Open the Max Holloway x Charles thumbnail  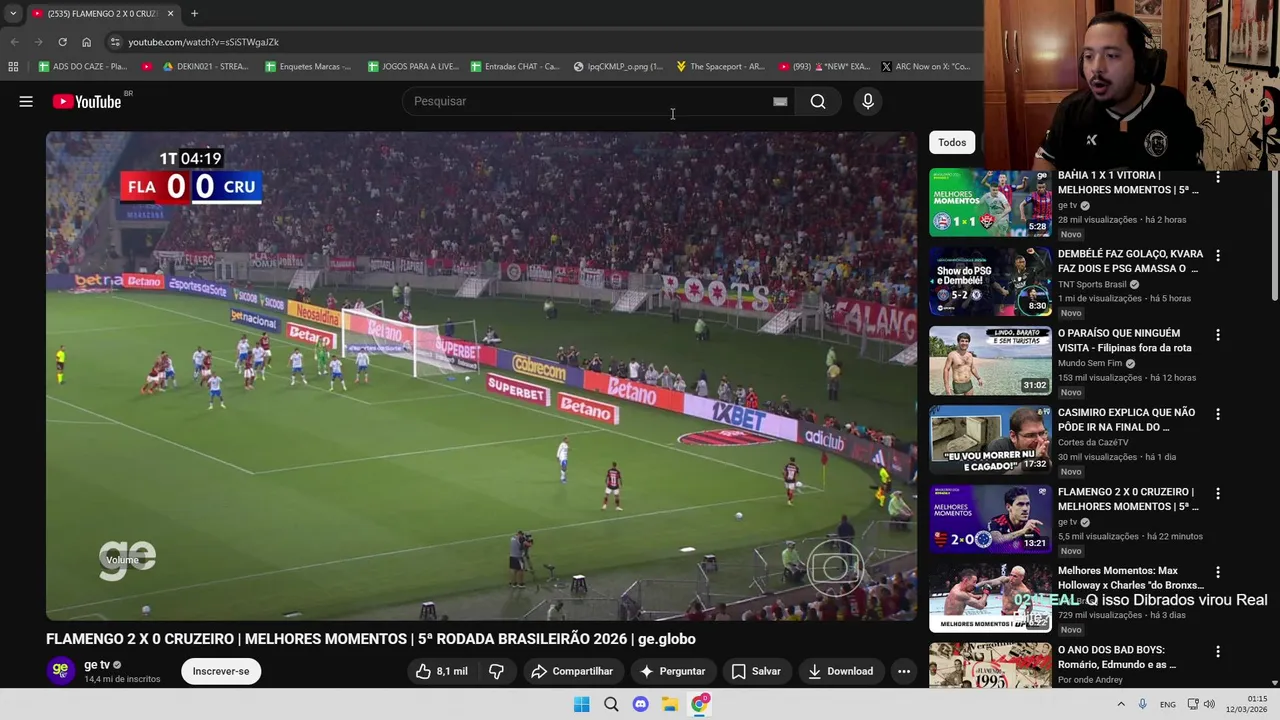[x=990, y=598]
